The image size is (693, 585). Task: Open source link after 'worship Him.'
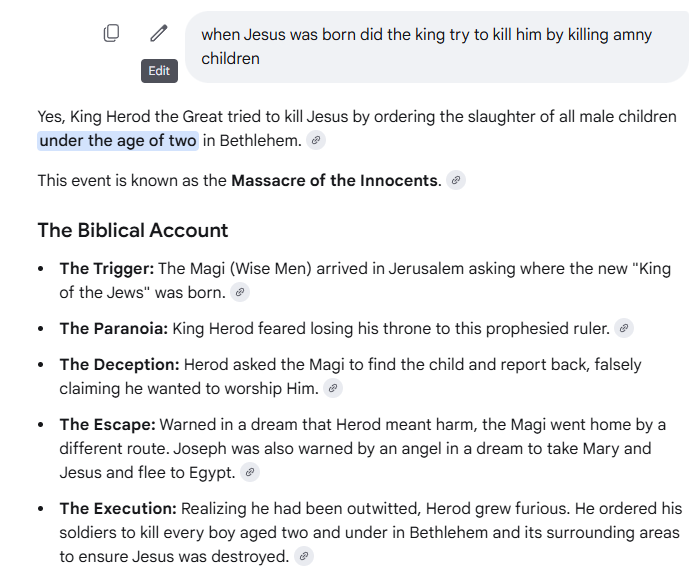coord(333,388)
